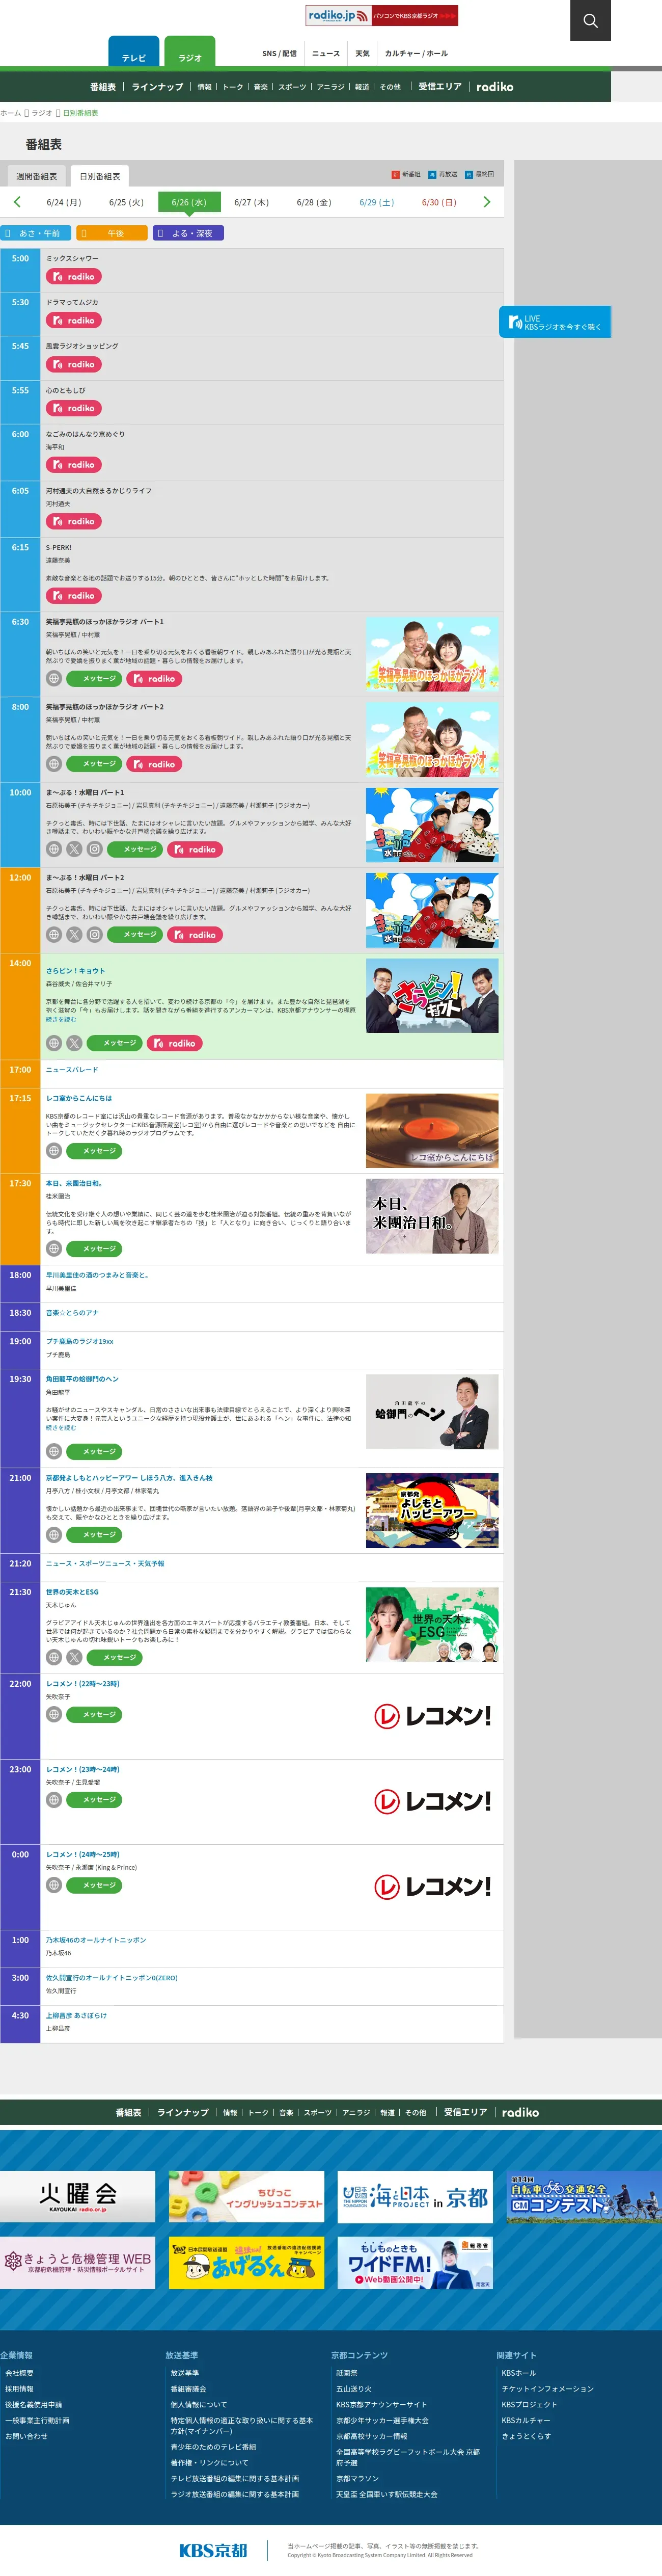Screen dimensions: 662x2576
Task: Open KBSホール footer link
Action: (518, 2373)
